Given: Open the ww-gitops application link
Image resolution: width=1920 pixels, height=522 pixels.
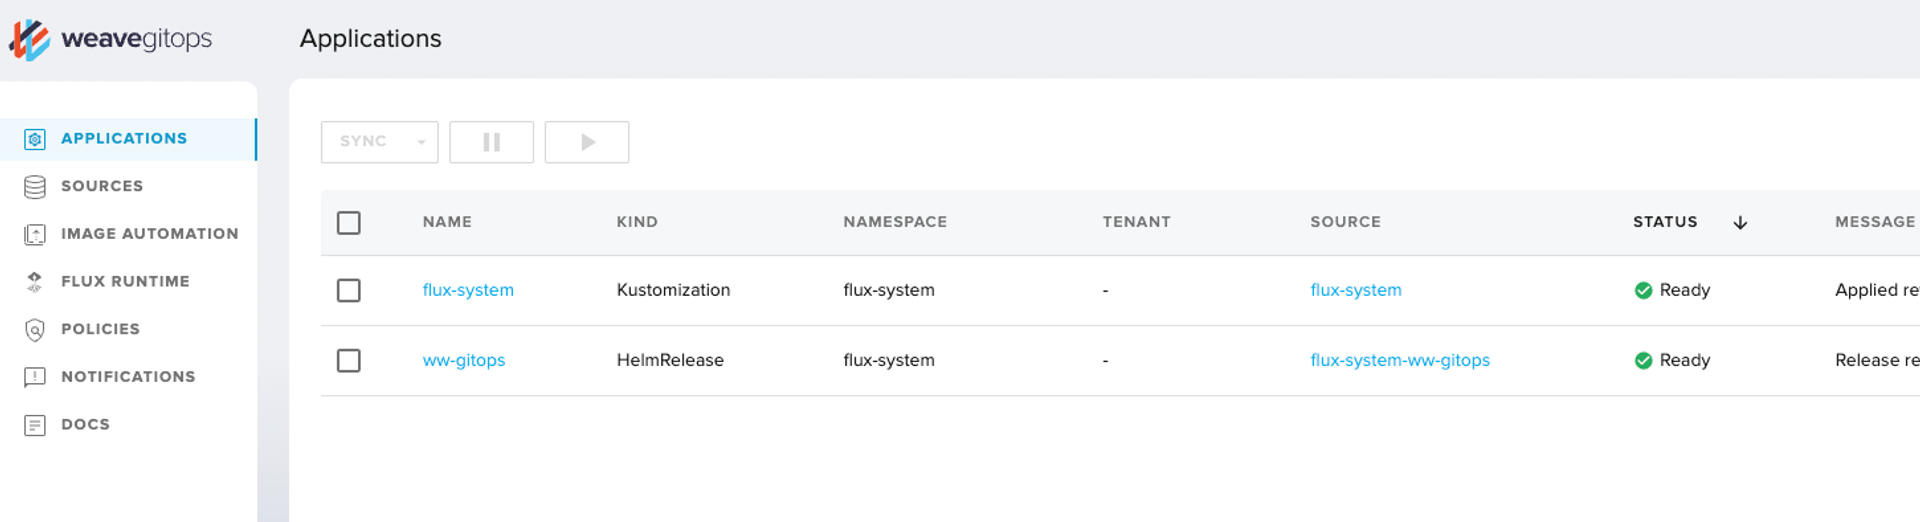Looking at the screenshot, I should point(464,360).
